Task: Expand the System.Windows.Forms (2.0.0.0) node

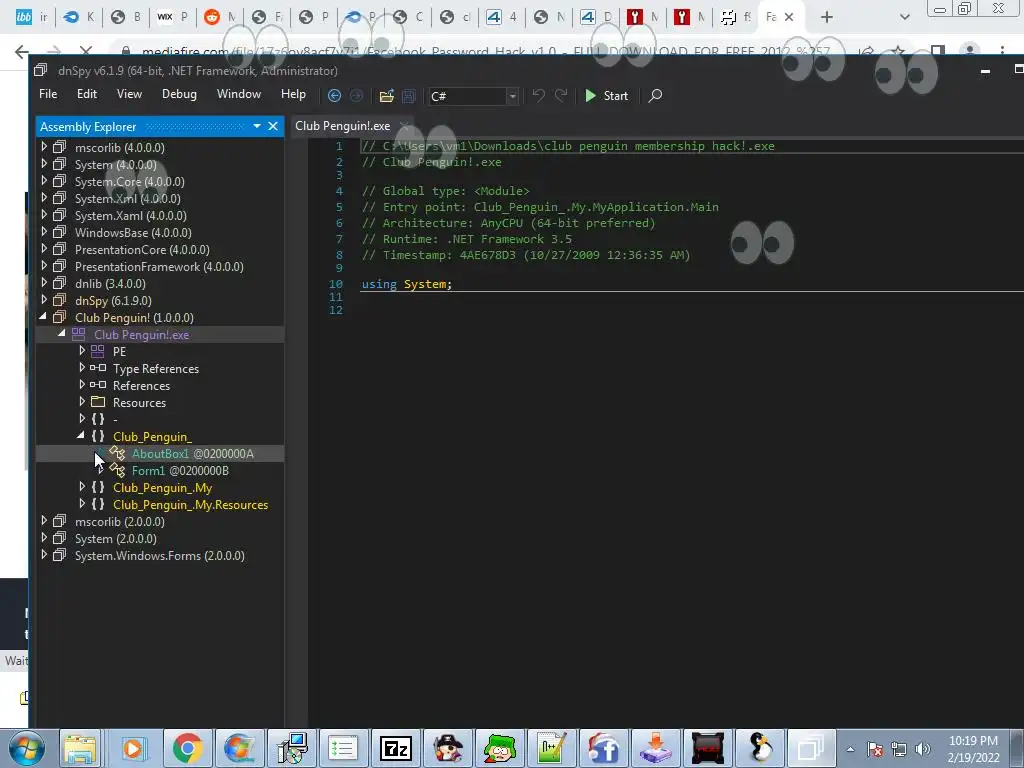Action: tap(44, 554)
